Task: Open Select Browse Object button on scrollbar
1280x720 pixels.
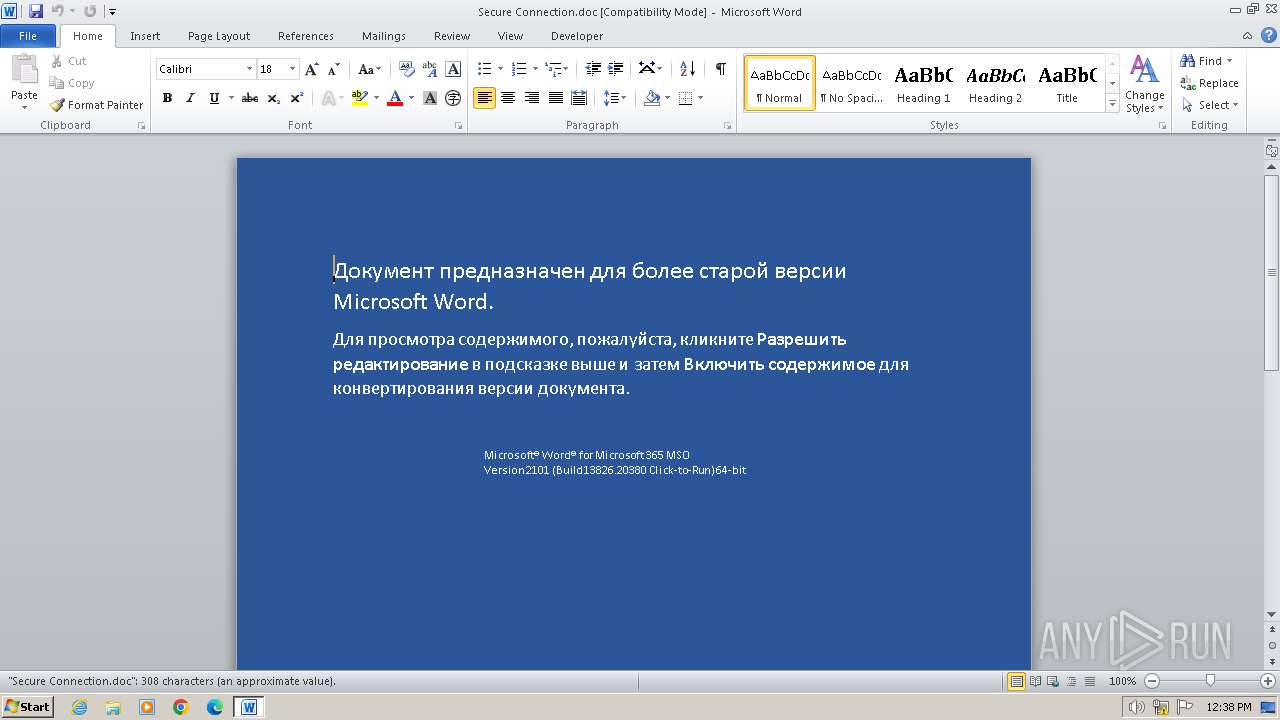Action: pyautogui.click(x=1272, y=646)
